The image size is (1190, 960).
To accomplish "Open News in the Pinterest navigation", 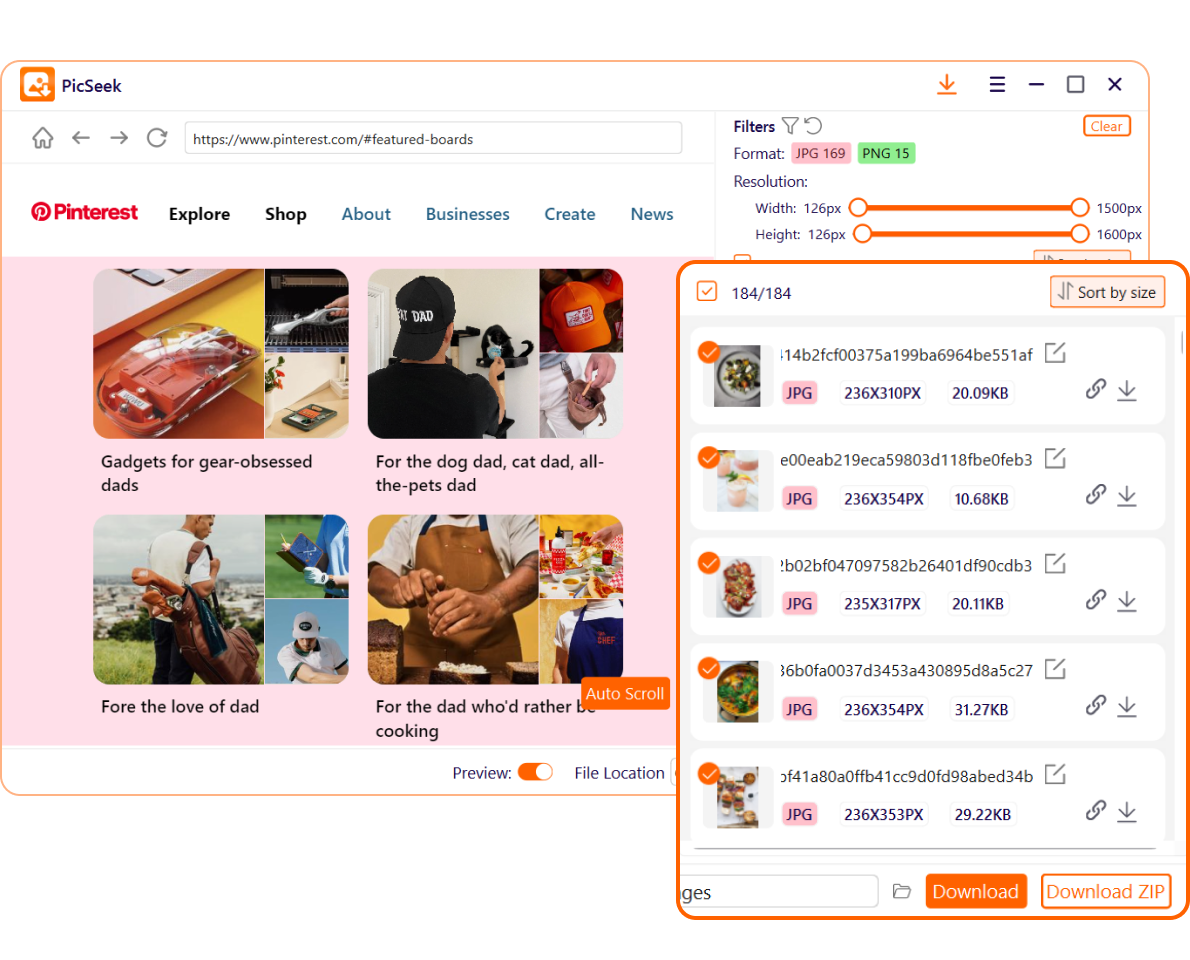I will [x=652, y=214].
